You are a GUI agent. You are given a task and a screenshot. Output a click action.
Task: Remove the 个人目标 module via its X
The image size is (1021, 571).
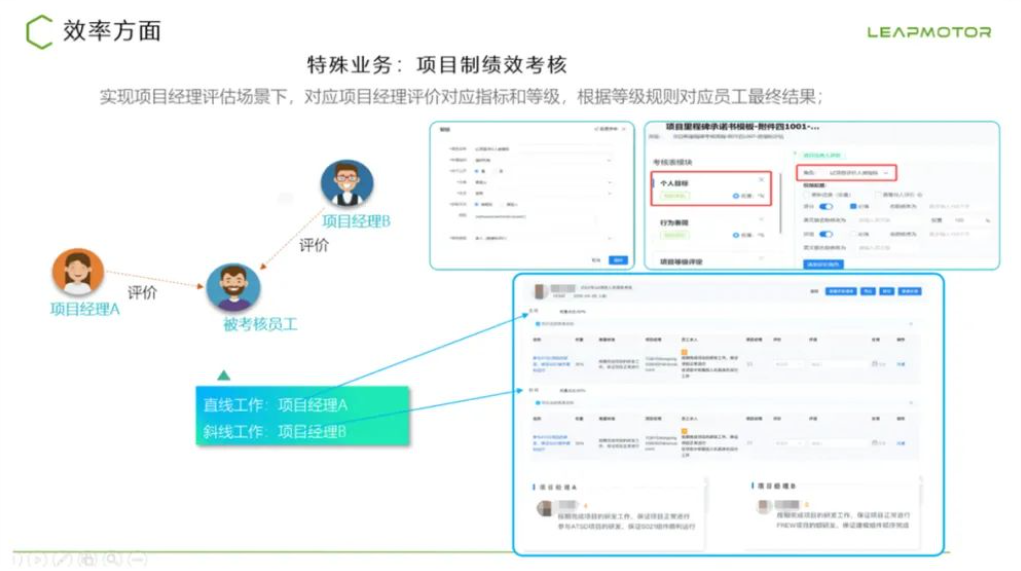tap(761, 180)
